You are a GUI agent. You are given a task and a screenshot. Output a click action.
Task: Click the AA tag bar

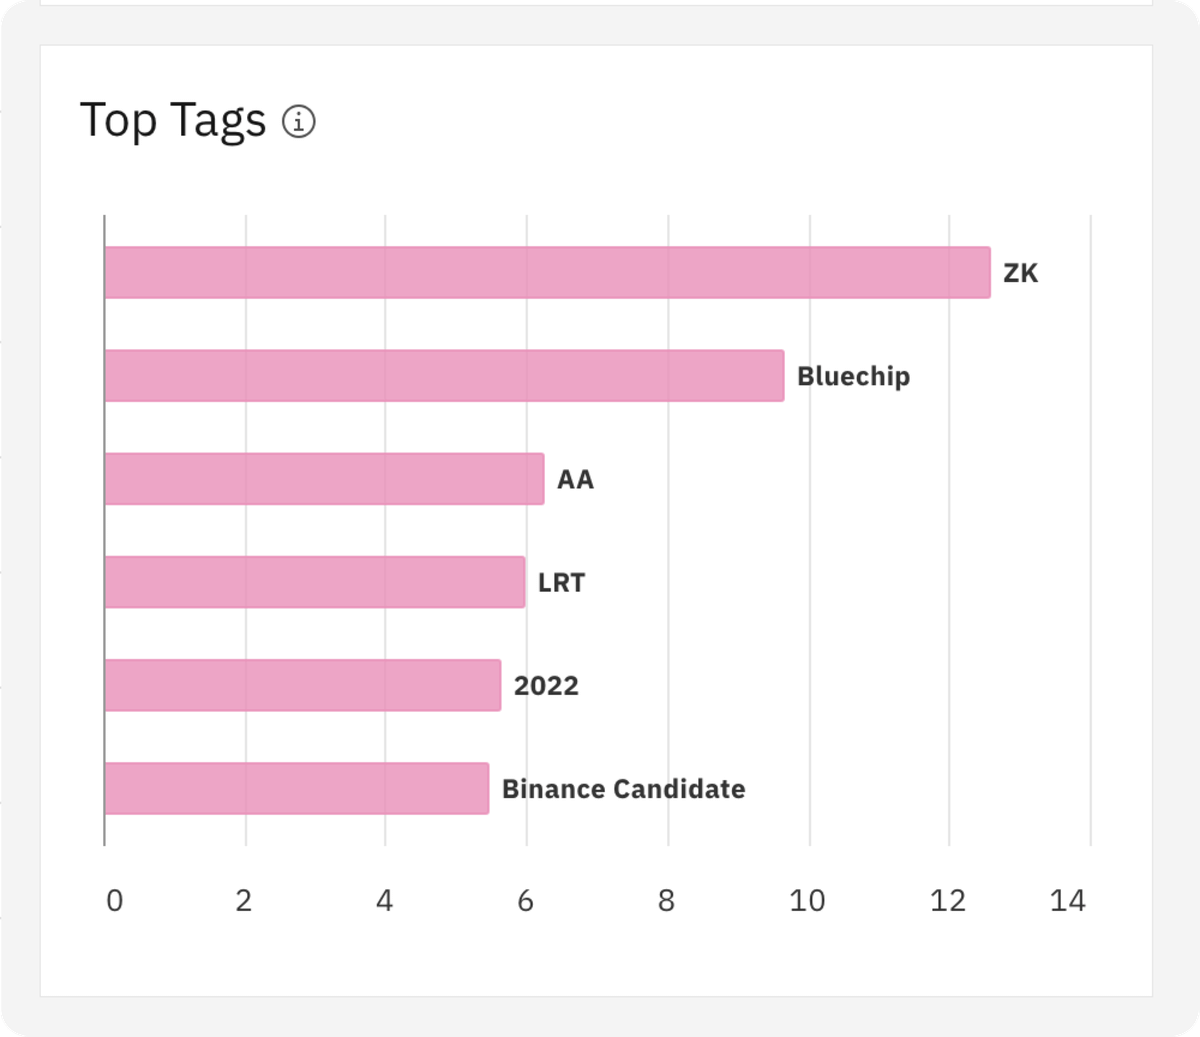(x=324, y=479)
